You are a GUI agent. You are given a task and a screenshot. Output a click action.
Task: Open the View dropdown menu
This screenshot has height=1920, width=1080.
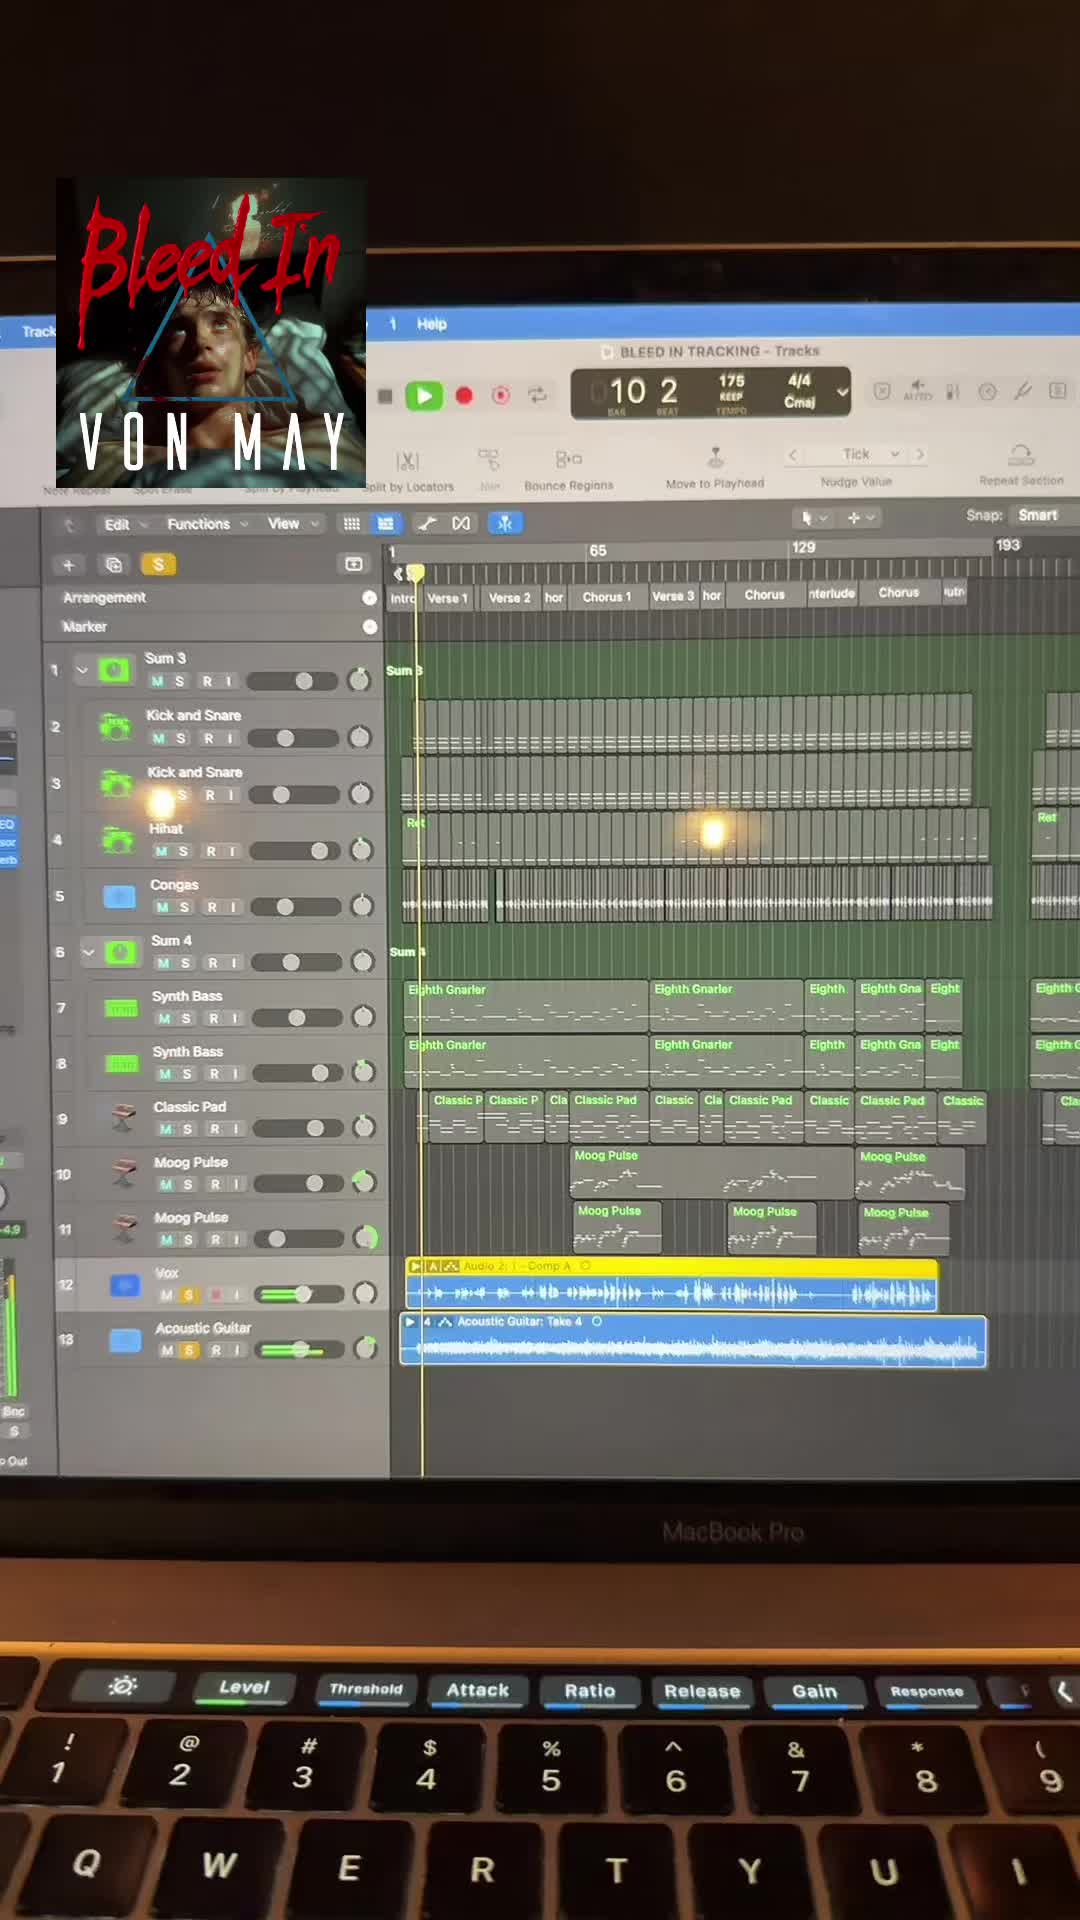(293, 523)
